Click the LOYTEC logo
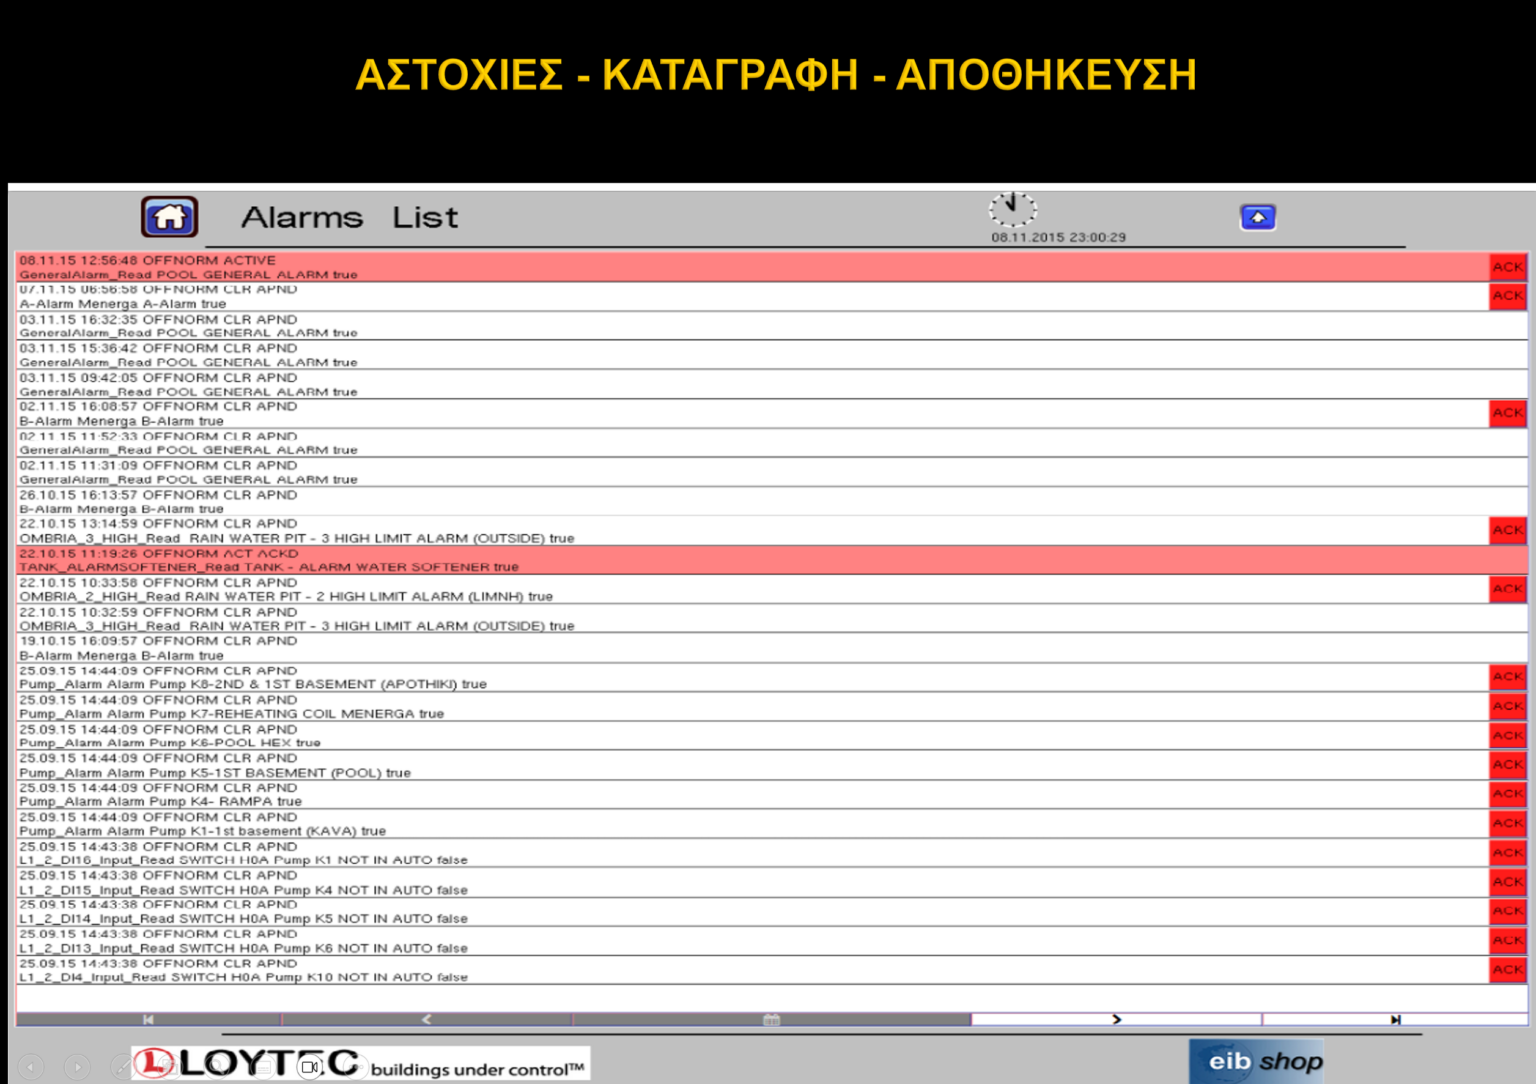 tap(360, 1063)
